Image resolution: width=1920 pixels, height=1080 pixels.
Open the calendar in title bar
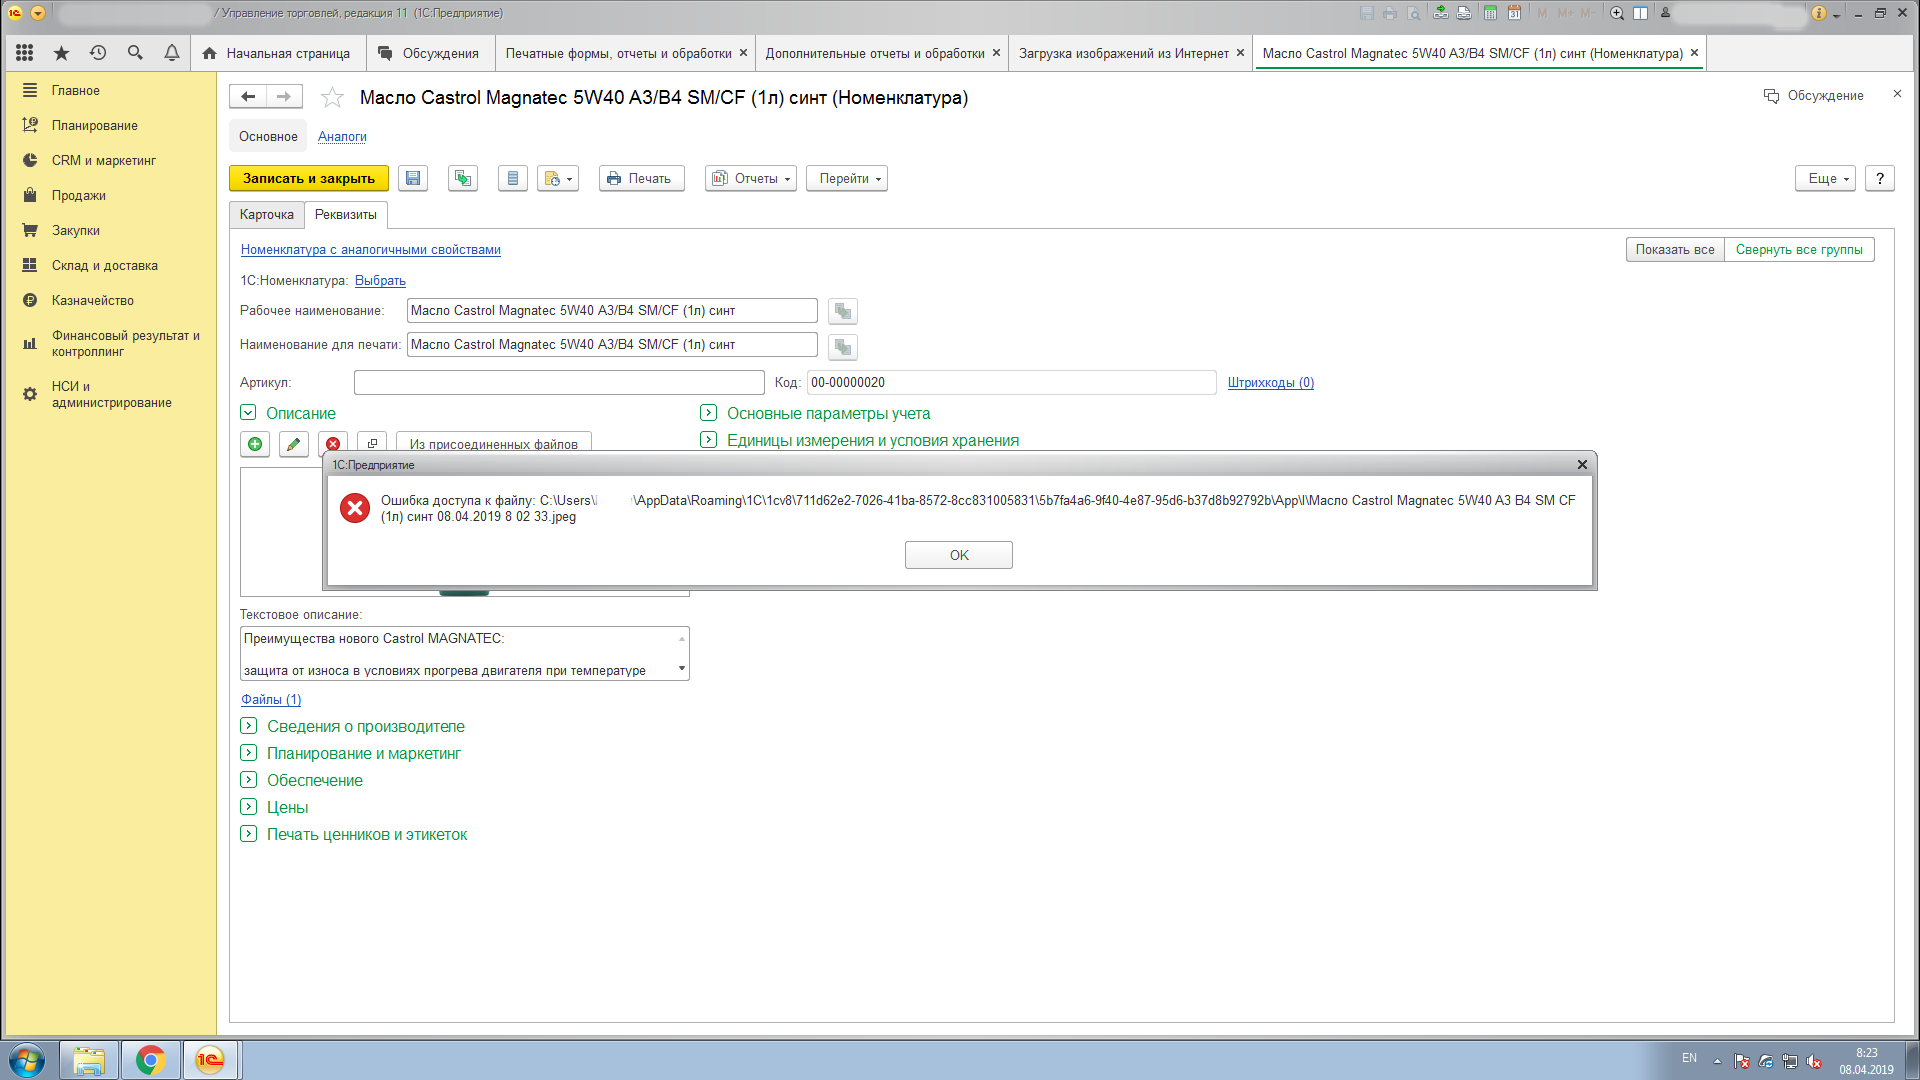pos(1514,13)
